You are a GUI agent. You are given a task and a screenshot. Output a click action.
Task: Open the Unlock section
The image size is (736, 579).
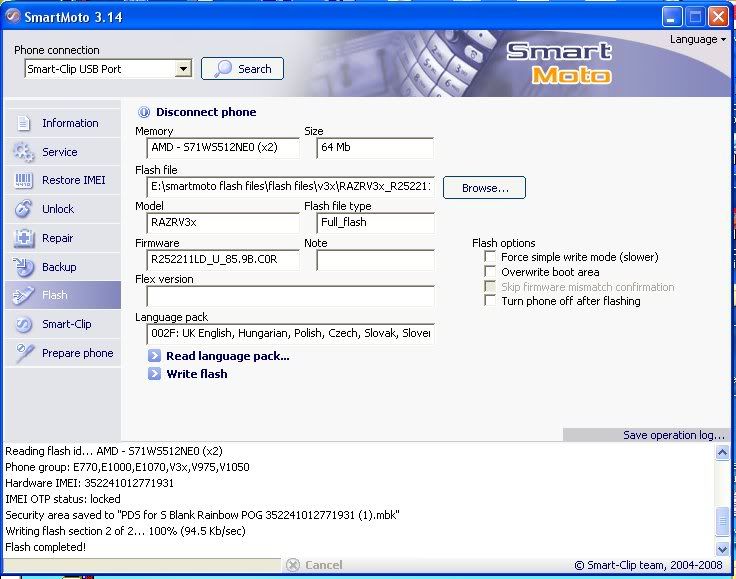coord(63,209)
